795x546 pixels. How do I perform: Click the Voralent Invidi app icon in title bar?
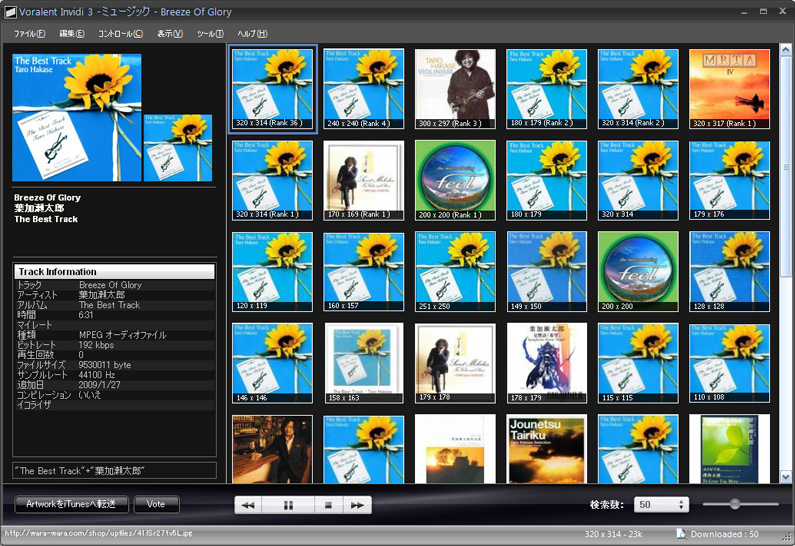coord(10,11)
